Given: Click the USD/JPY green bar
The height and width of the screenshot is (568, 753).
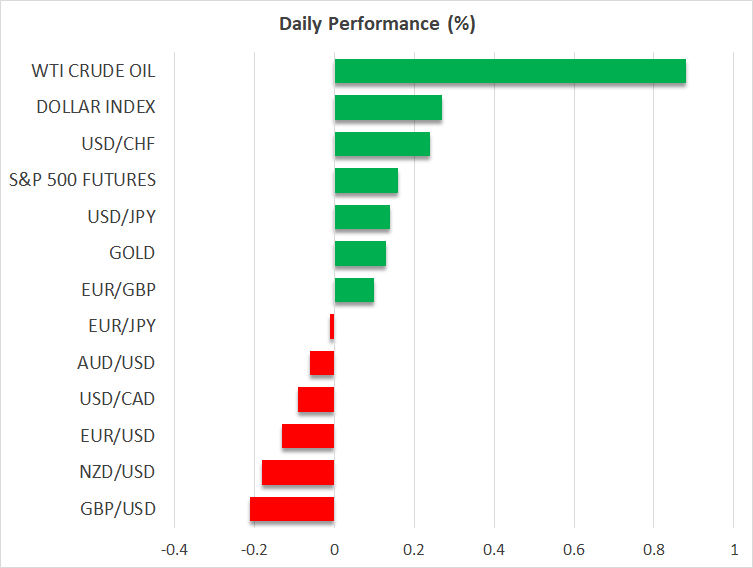Looking at the screenshot, I should point(362,217).
